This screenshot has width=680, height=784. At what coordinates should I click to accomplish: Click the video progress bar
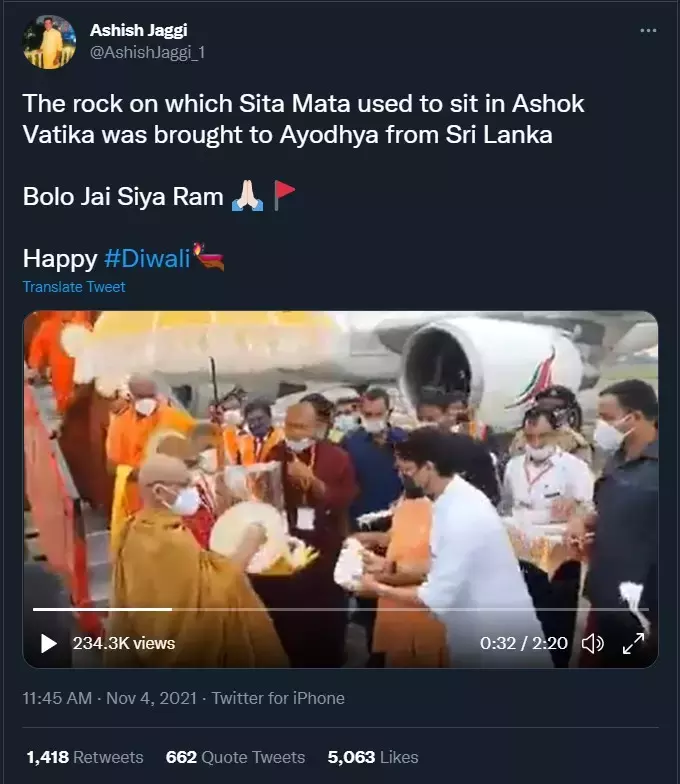(340, 609)
